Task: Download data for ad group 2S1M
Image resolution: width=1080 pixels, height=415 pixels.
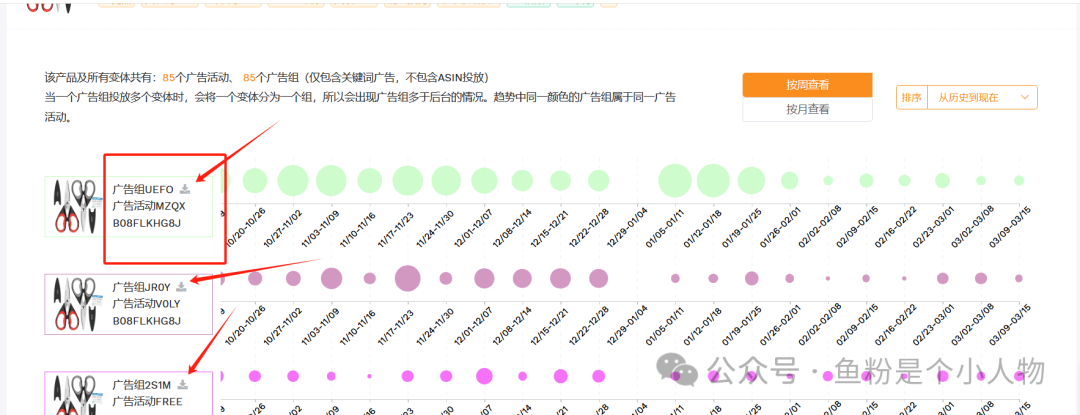Action: coord(183,384)
